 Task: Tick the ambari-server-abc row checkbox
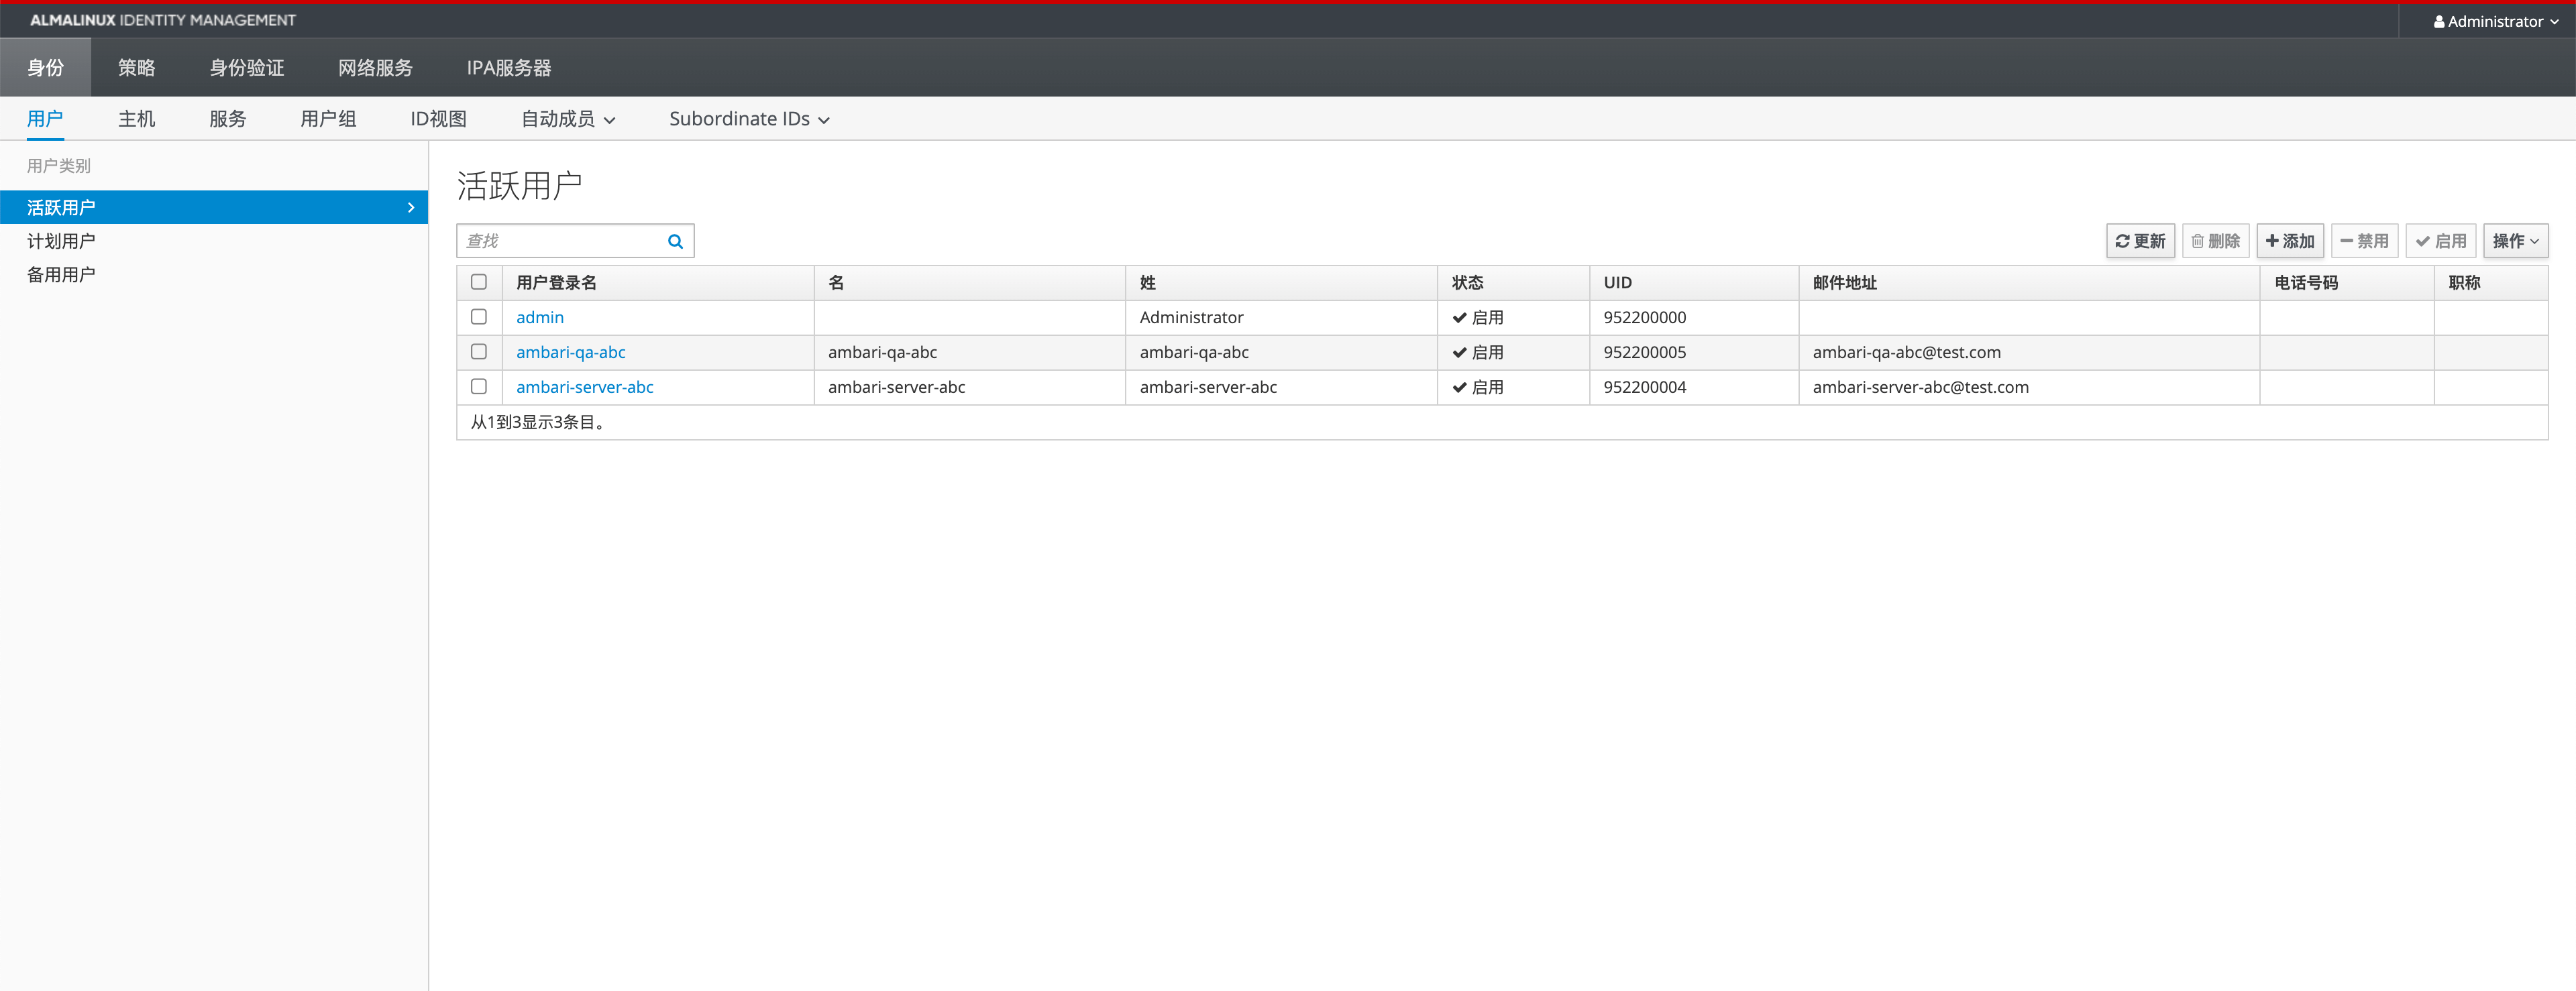[x=479, y=387]
